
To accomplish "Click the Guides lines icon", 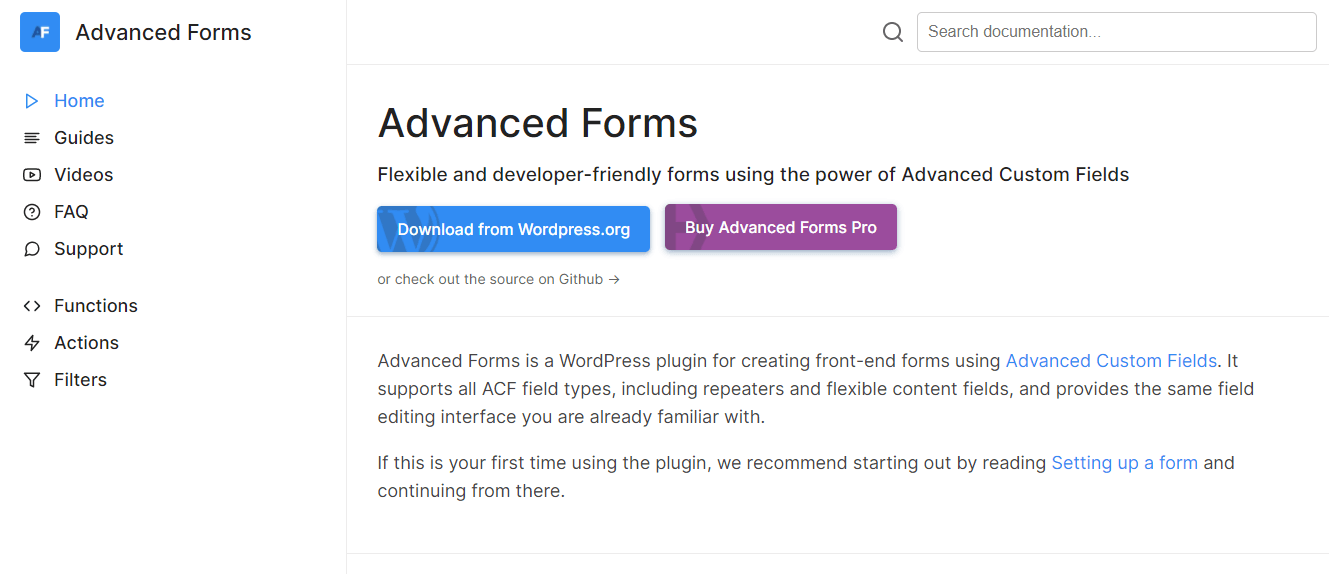I will [x=32, y=138].
